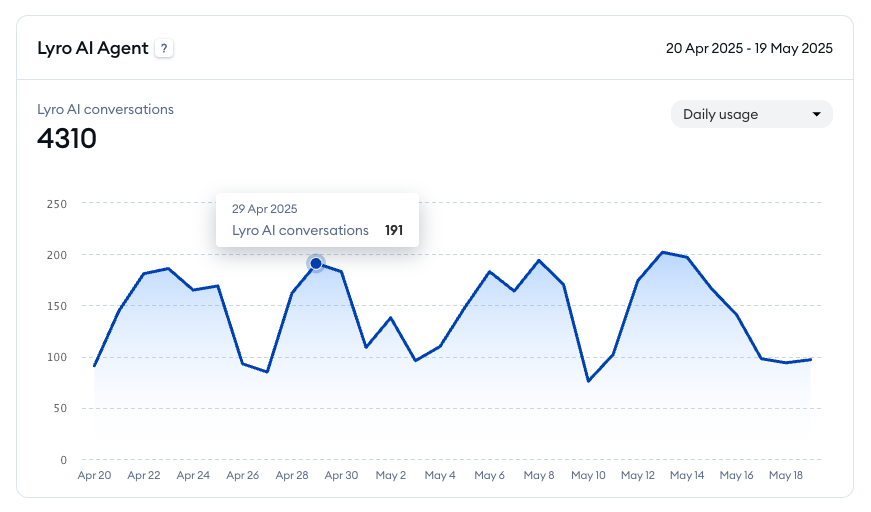The height and width of the screenshot is (512, 871).
Task: Click the 200 y-axis label
Action: [x=57, y=255]
